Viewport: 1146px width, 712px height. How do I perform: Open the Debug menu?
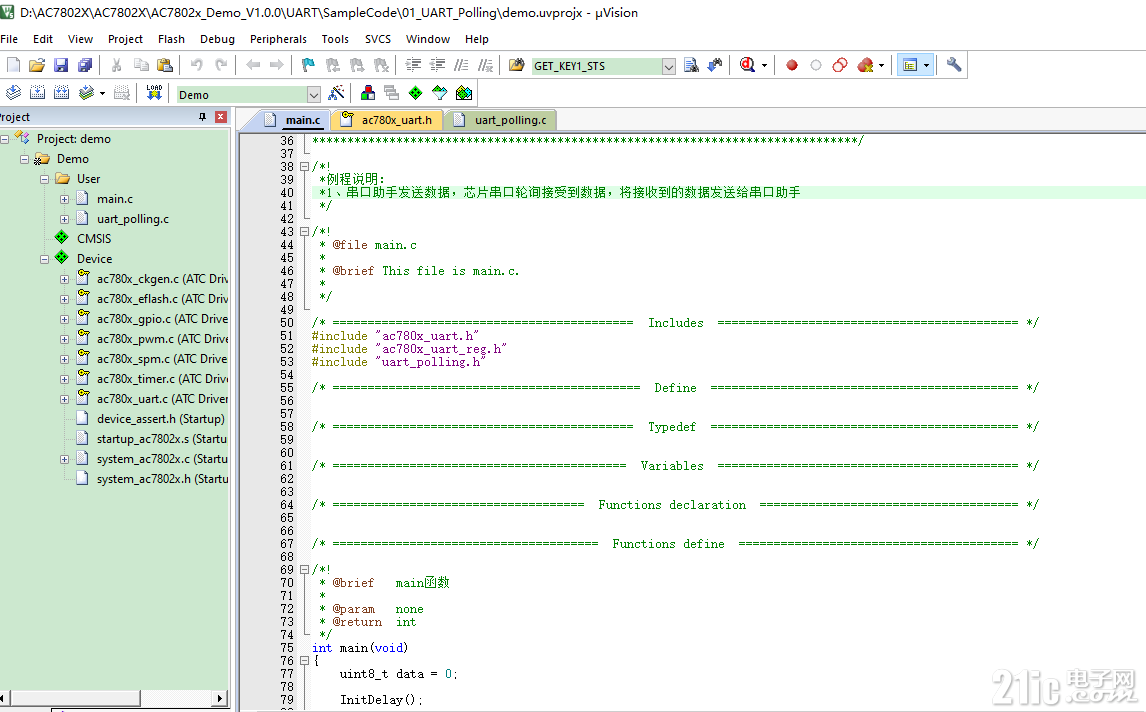(x=217, y=39)
